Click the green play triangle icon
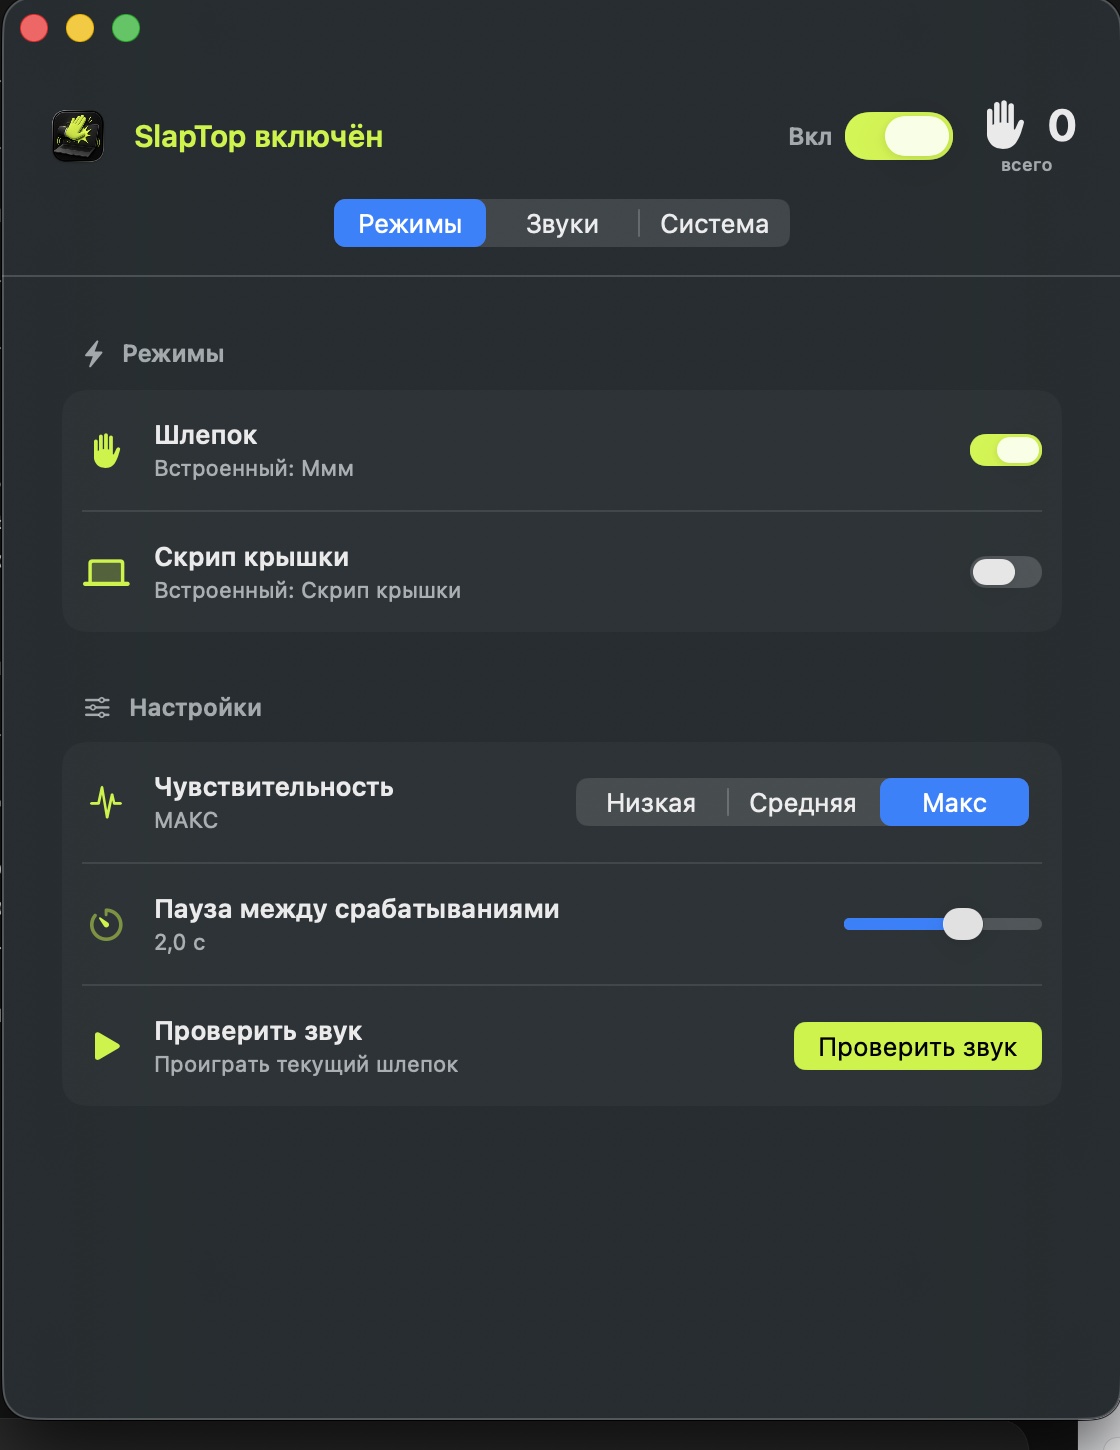 pos(106,1046)
